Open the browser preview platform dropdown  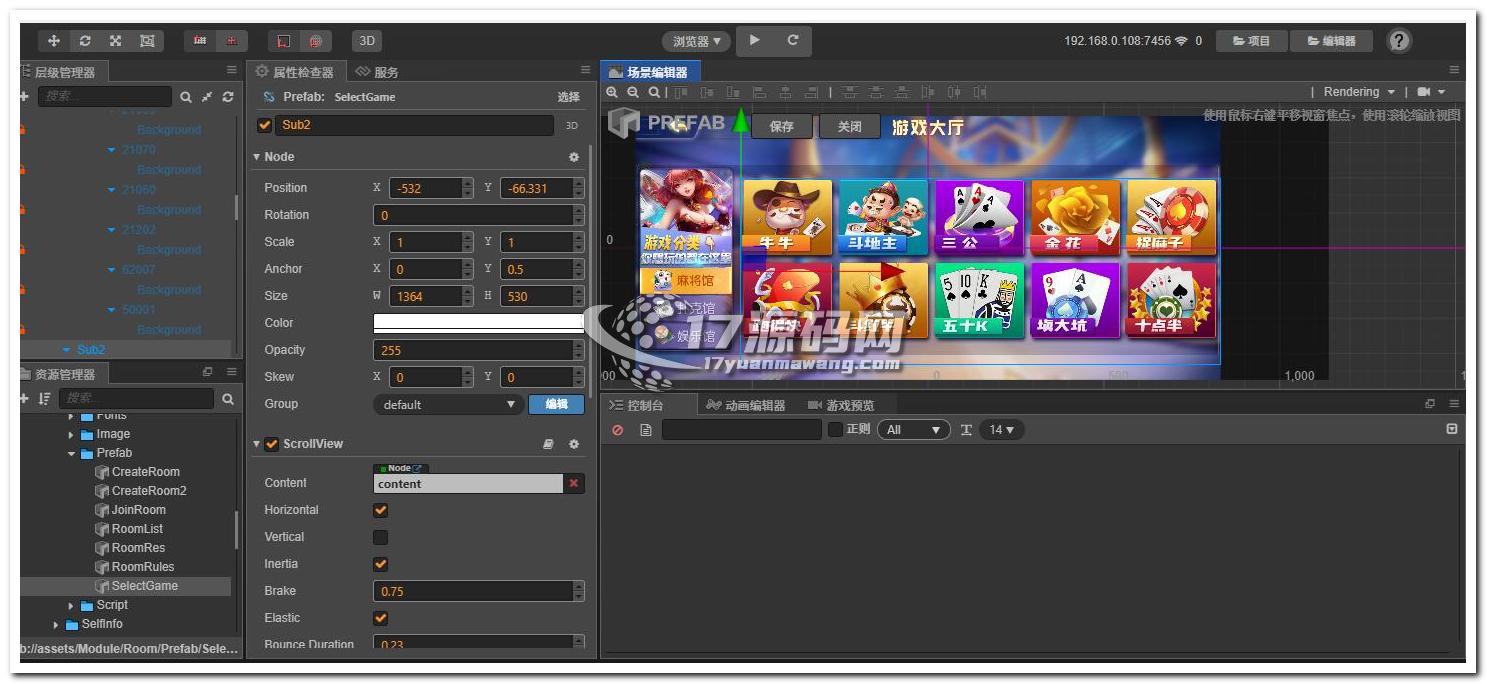click(x=696, y=41)
